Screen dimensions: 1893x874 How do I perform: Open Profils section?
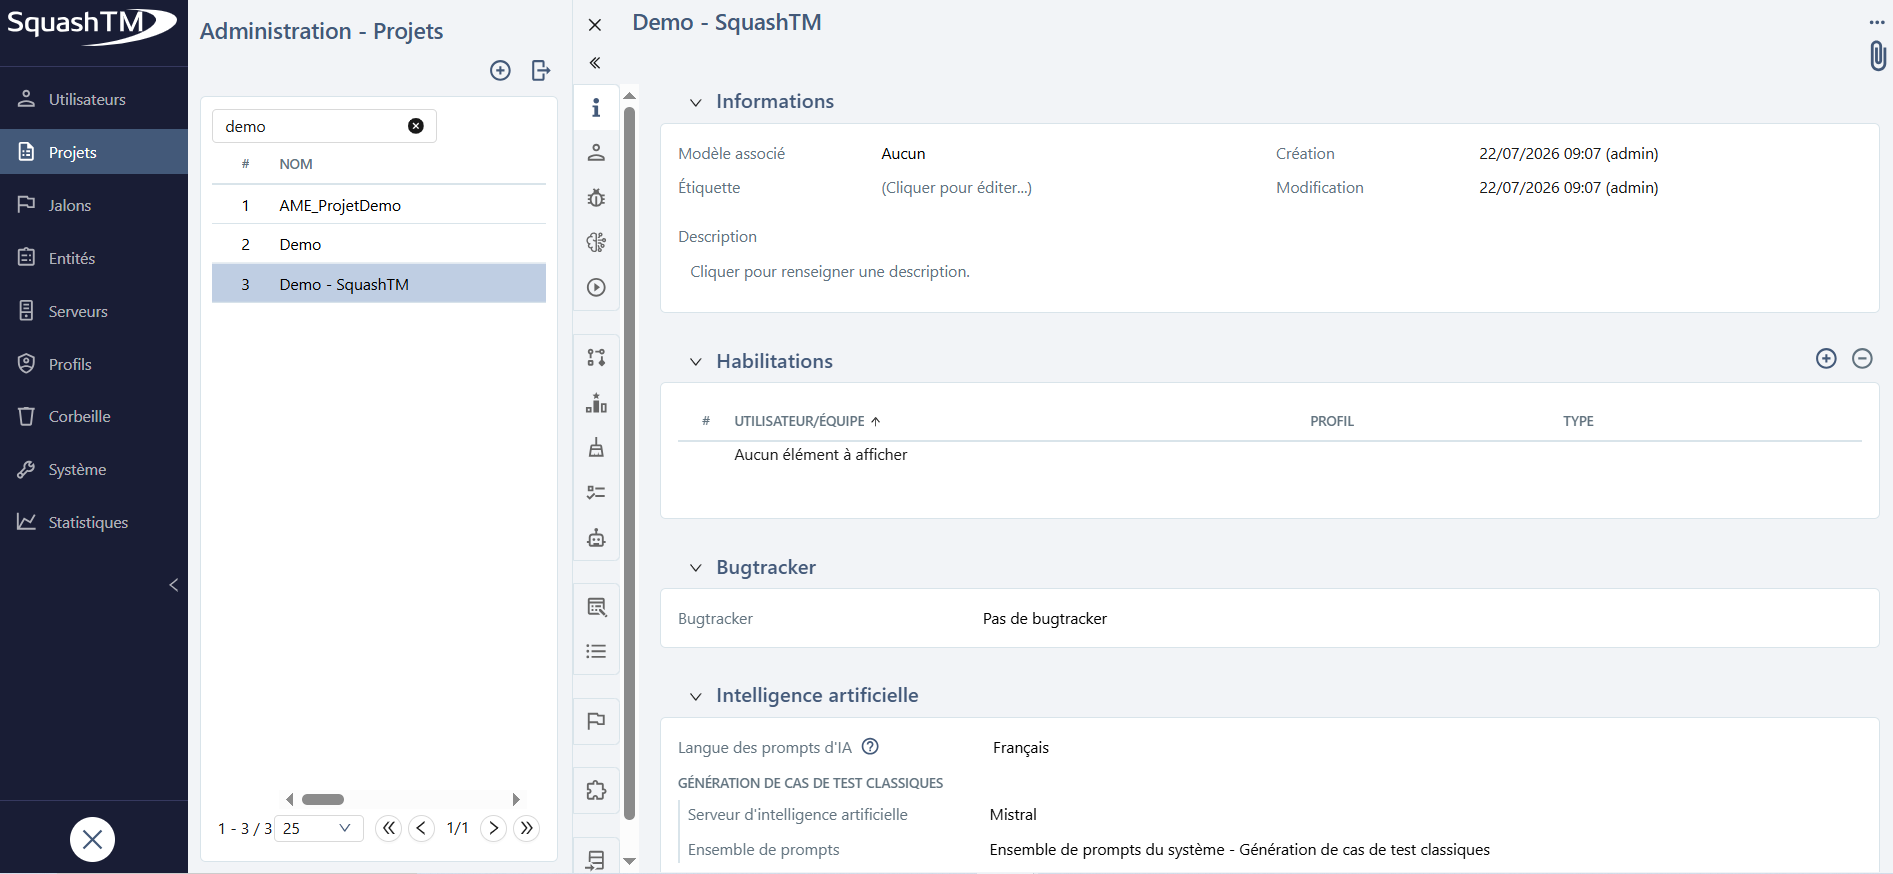[x=94, y=364]
